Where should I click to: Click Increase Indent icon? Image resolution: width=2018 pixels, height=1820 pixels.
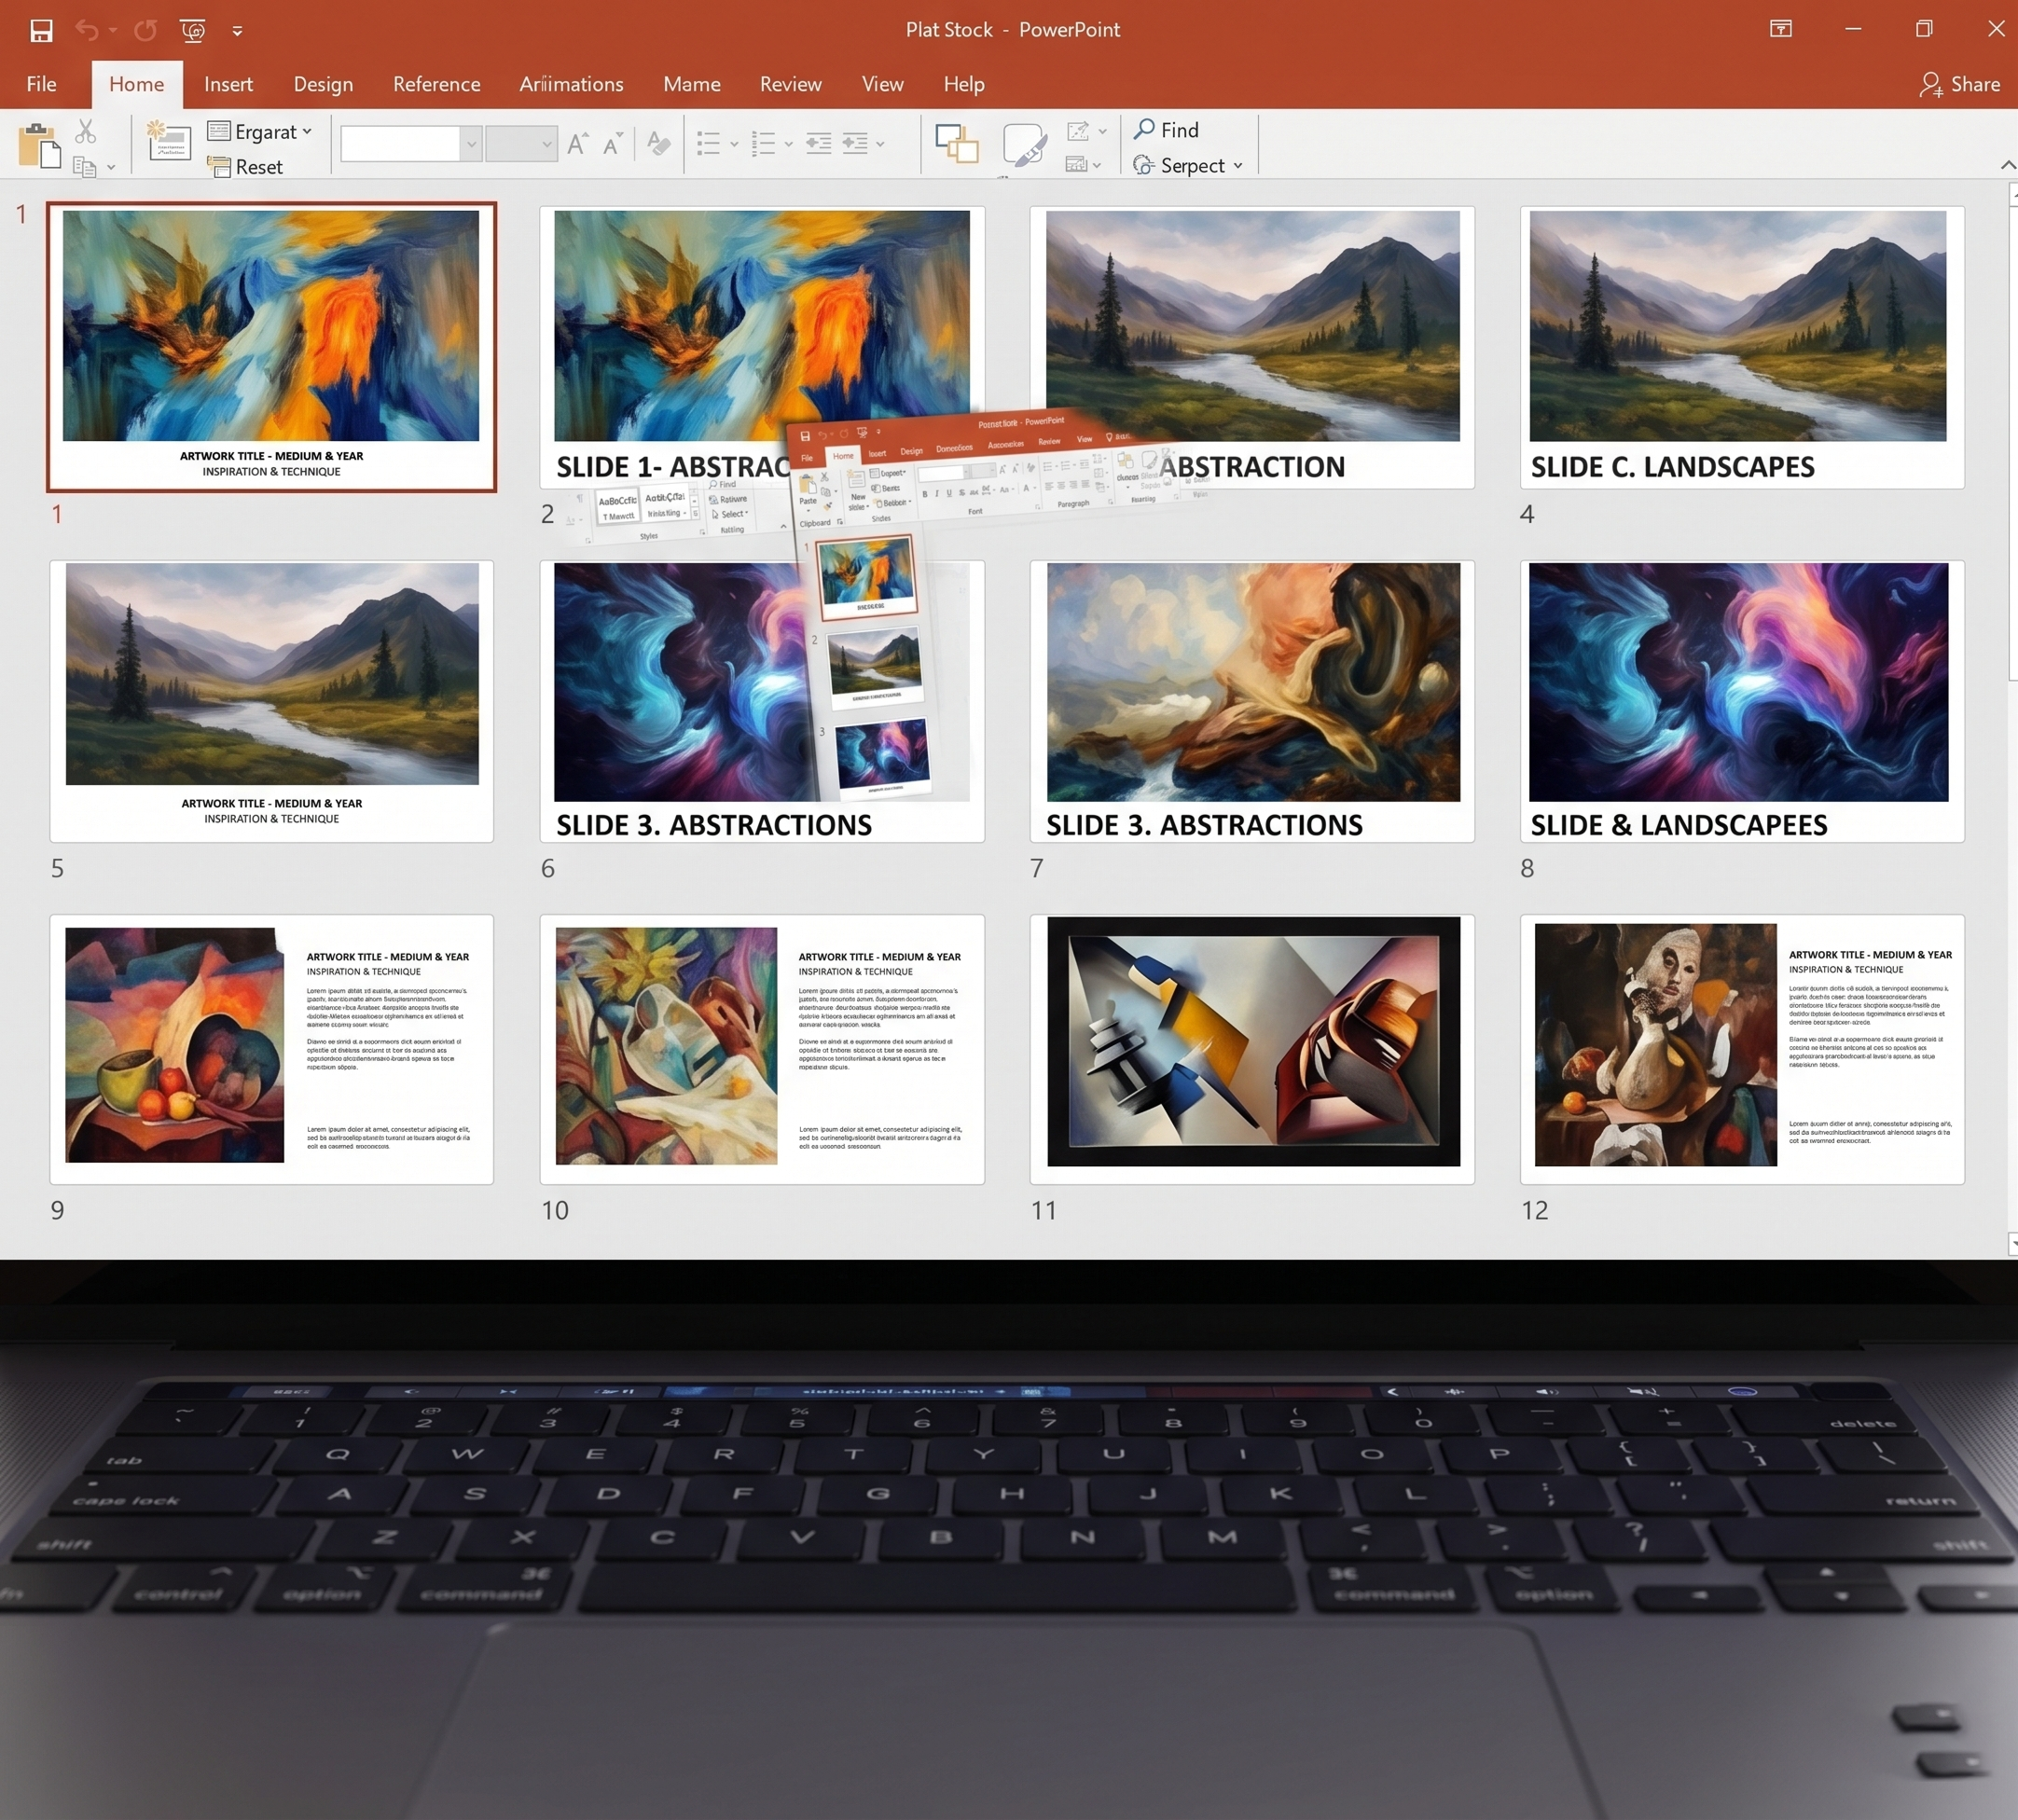855,144
